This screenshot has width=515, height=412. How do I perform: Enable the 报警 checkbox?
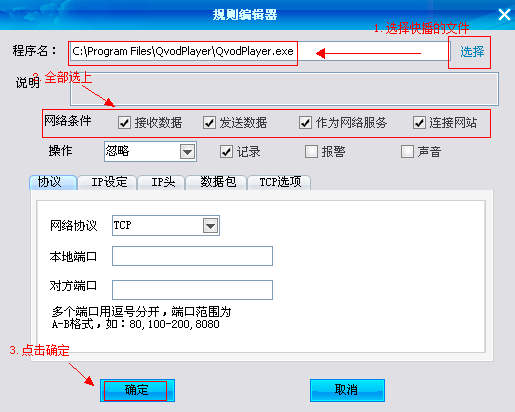pyautogui.click(x=311, y=152)
